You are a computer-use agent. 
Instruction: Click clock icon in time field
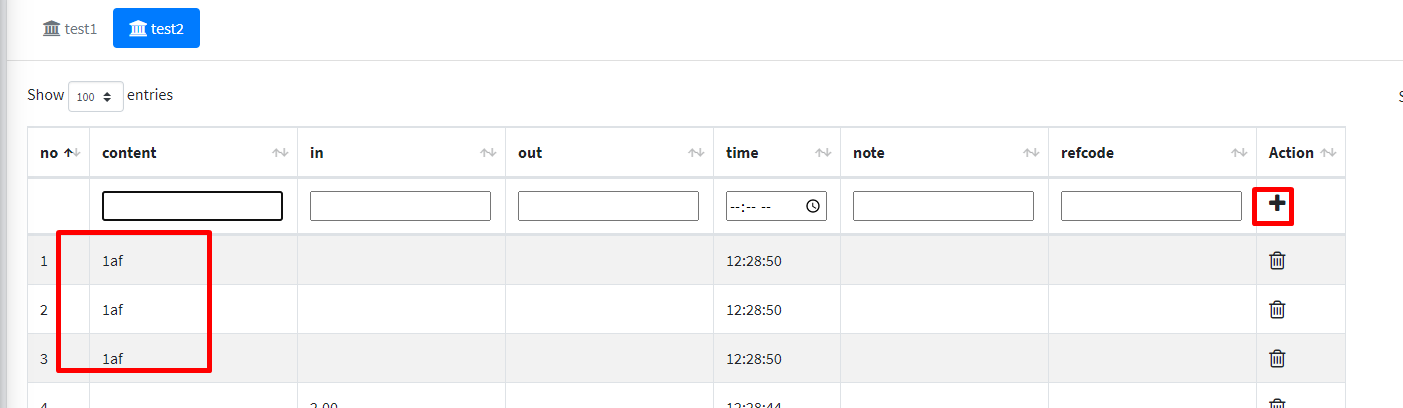(813, 206)
